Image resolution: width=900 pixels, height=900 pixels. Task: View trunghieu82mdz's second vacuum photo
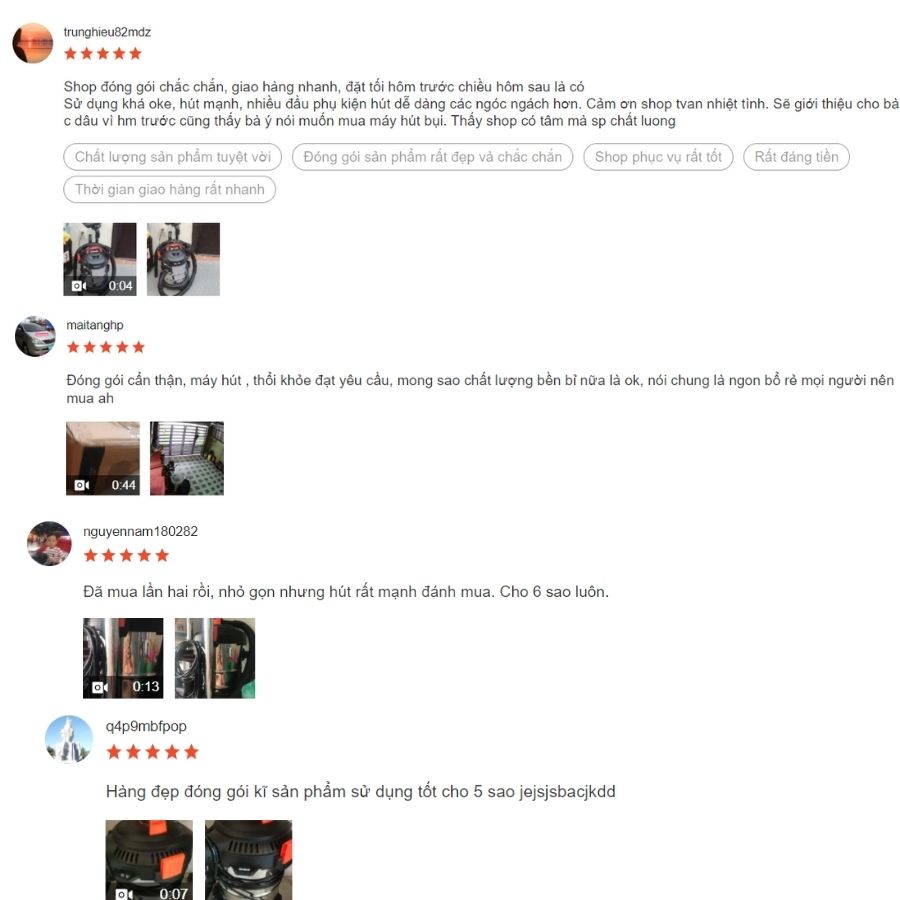tap(183, 259)
